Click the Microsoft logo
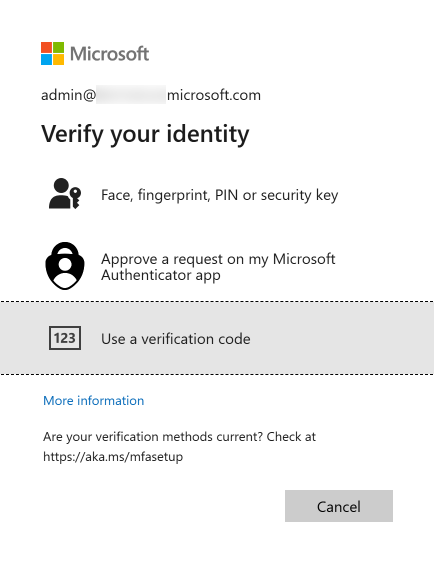434x563 pixels. click(x=95, y=53)
